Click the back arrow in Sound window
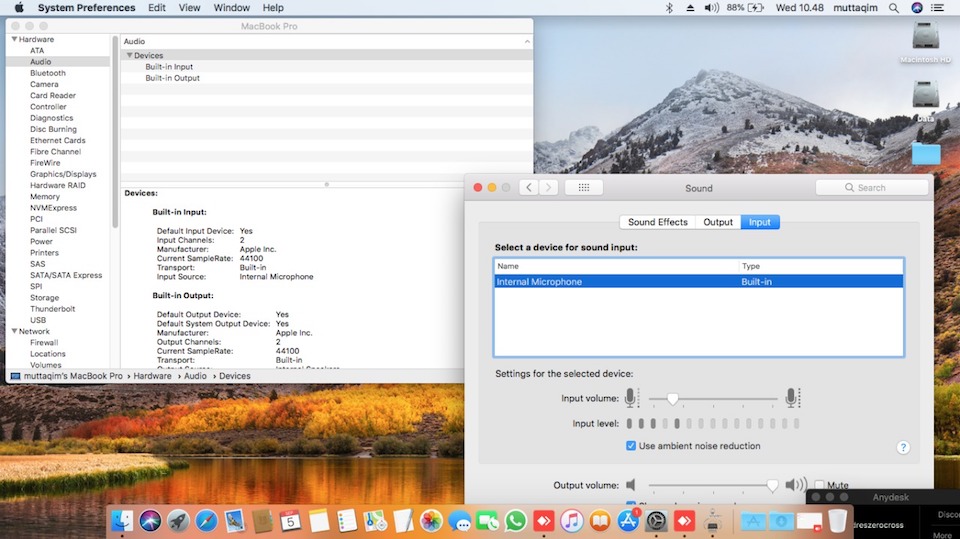 [x=527, y=187]
